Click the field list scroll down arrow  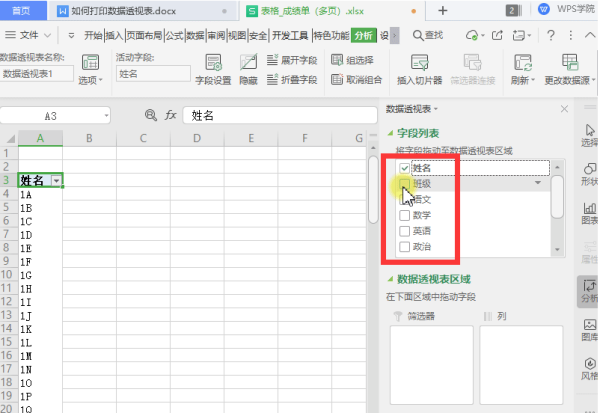[x=557, y=250]
